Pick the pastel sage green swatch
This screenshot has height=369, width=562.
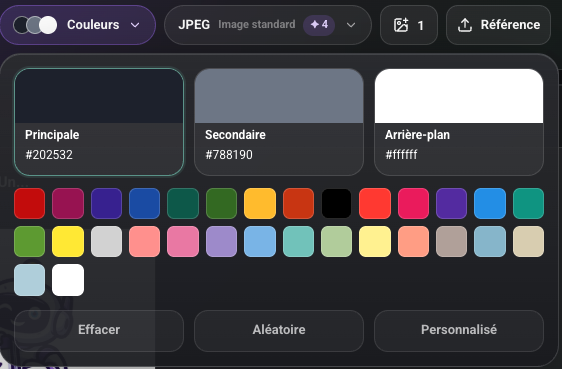coord(337,241)
